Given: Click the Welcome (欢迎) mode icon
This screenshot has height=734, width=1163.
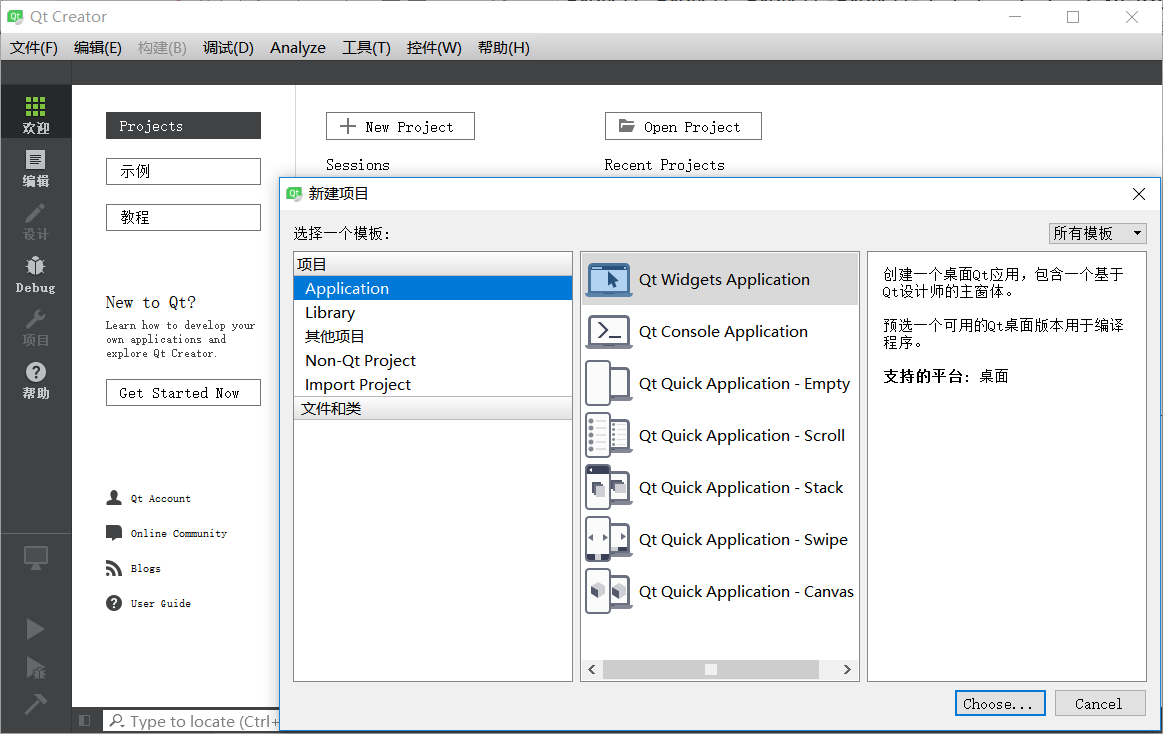Looking at the screenshot, I should click(x=36, y=115).
